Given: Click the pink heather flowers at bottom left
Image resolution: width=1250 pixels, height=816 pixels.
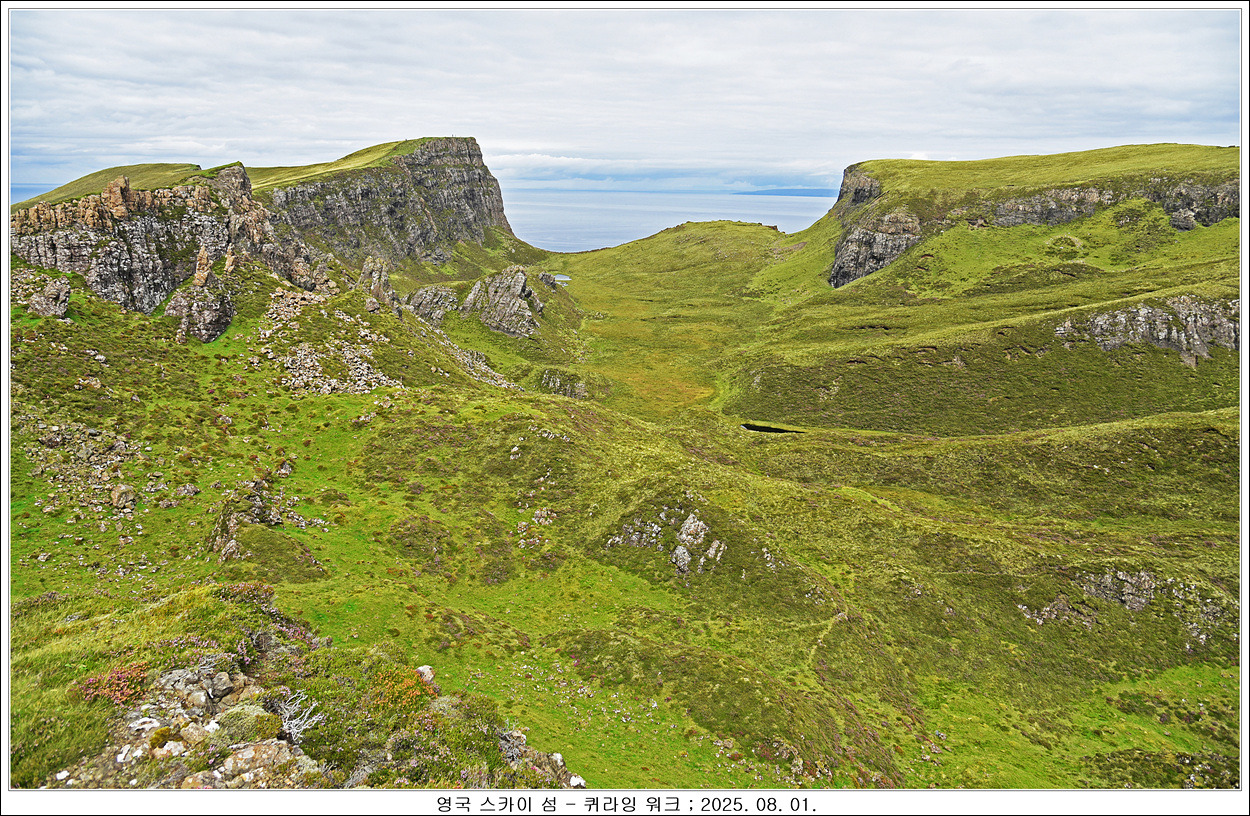Looking at the screenshot, I should [115, 684].
